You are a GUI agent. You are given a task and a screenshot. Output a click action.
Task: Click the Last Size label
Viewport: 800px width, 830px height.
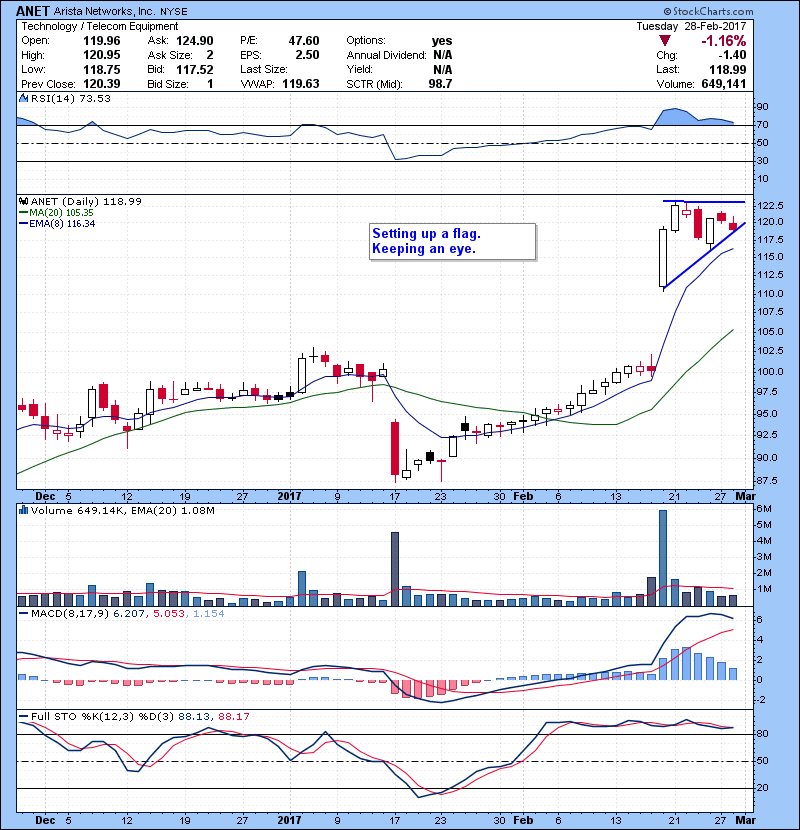(264, 69)
